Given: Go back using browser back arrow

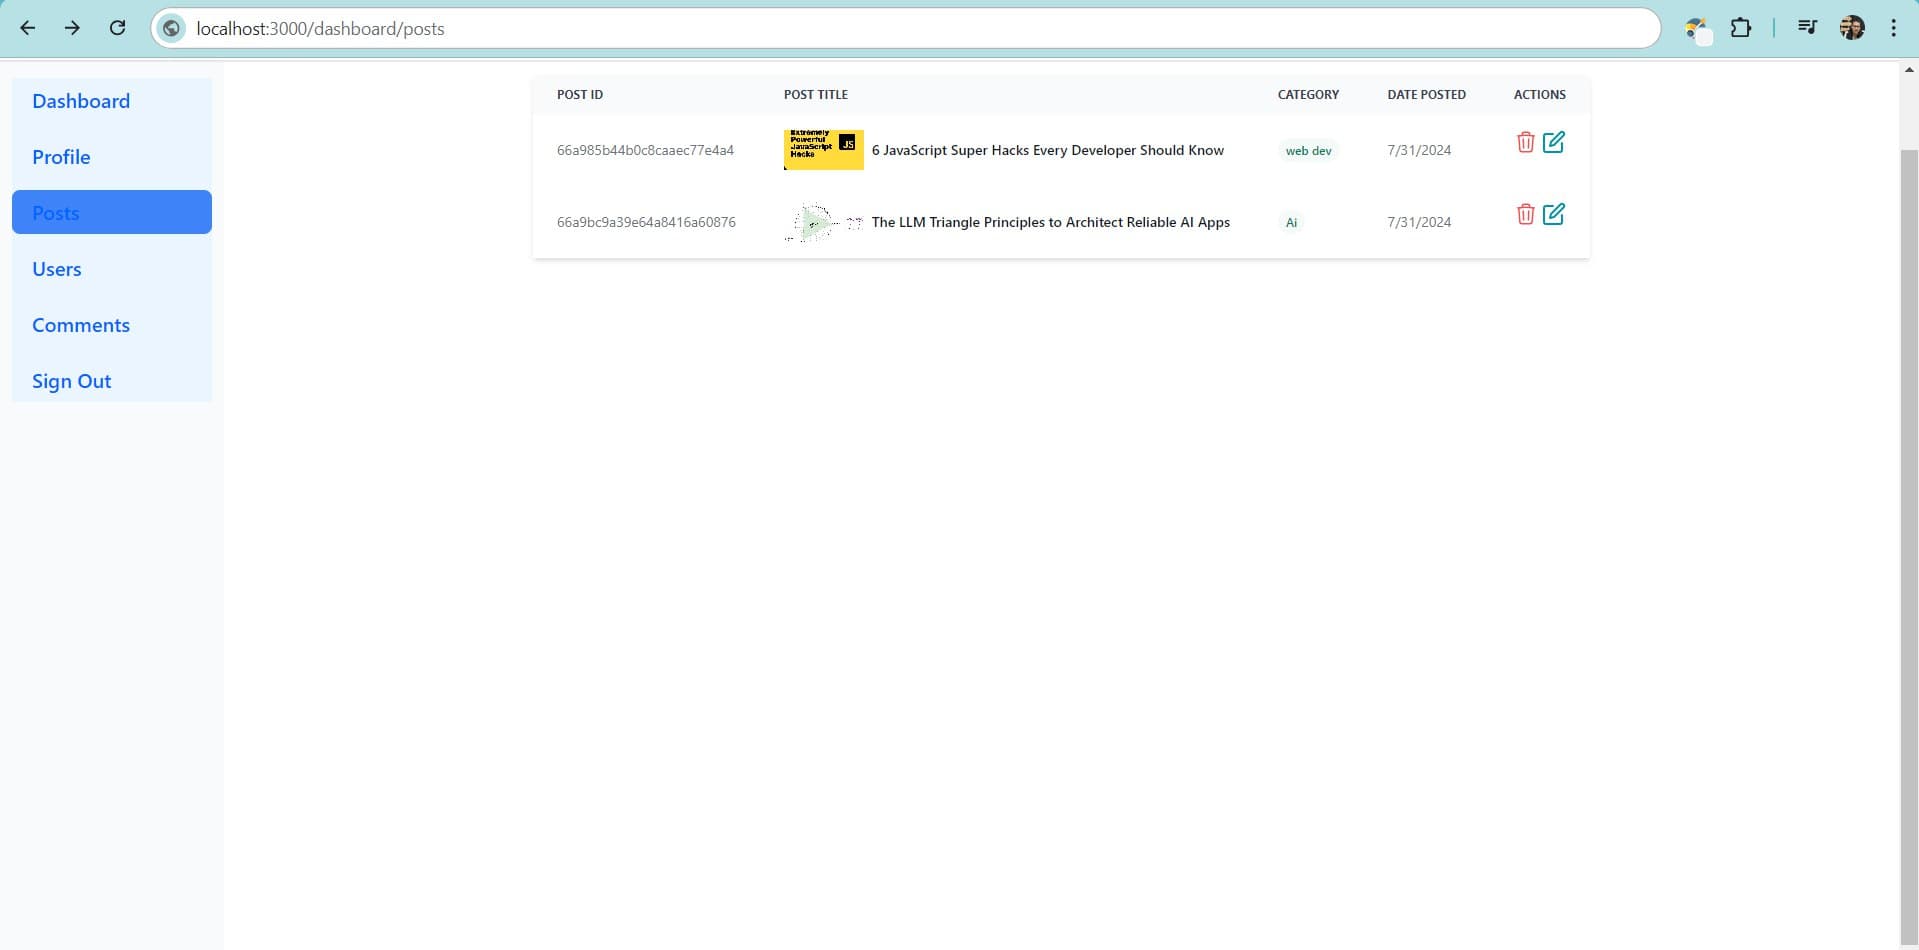Looking at the screenshot, I should point(28,28).
